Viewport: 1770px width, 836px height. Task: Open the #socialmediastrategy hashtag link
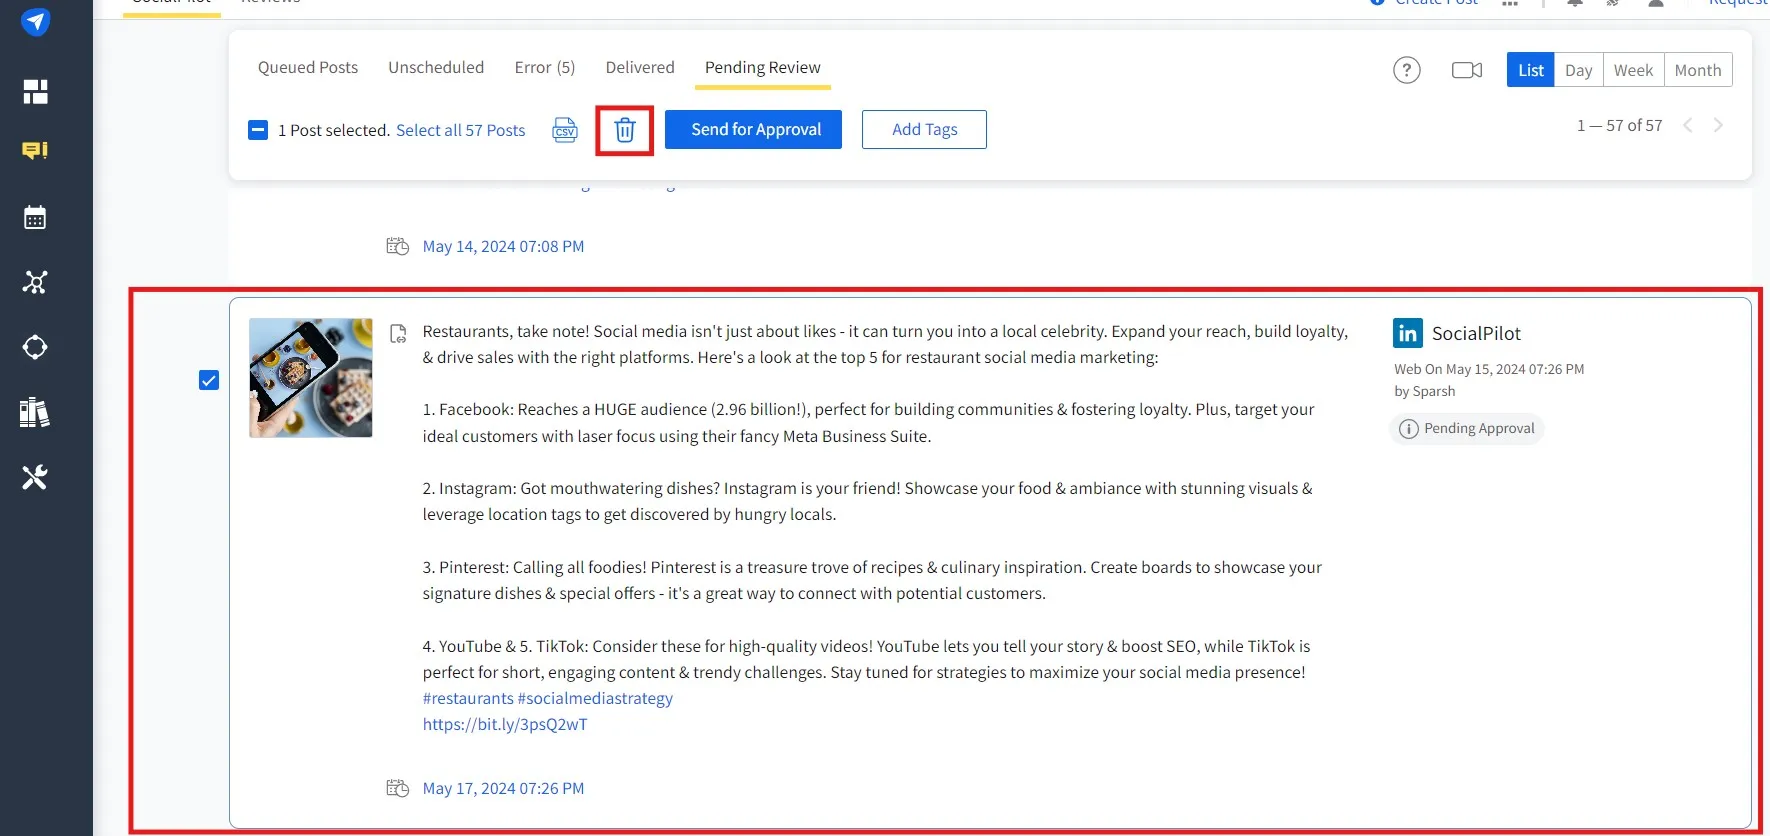point(596,698)
